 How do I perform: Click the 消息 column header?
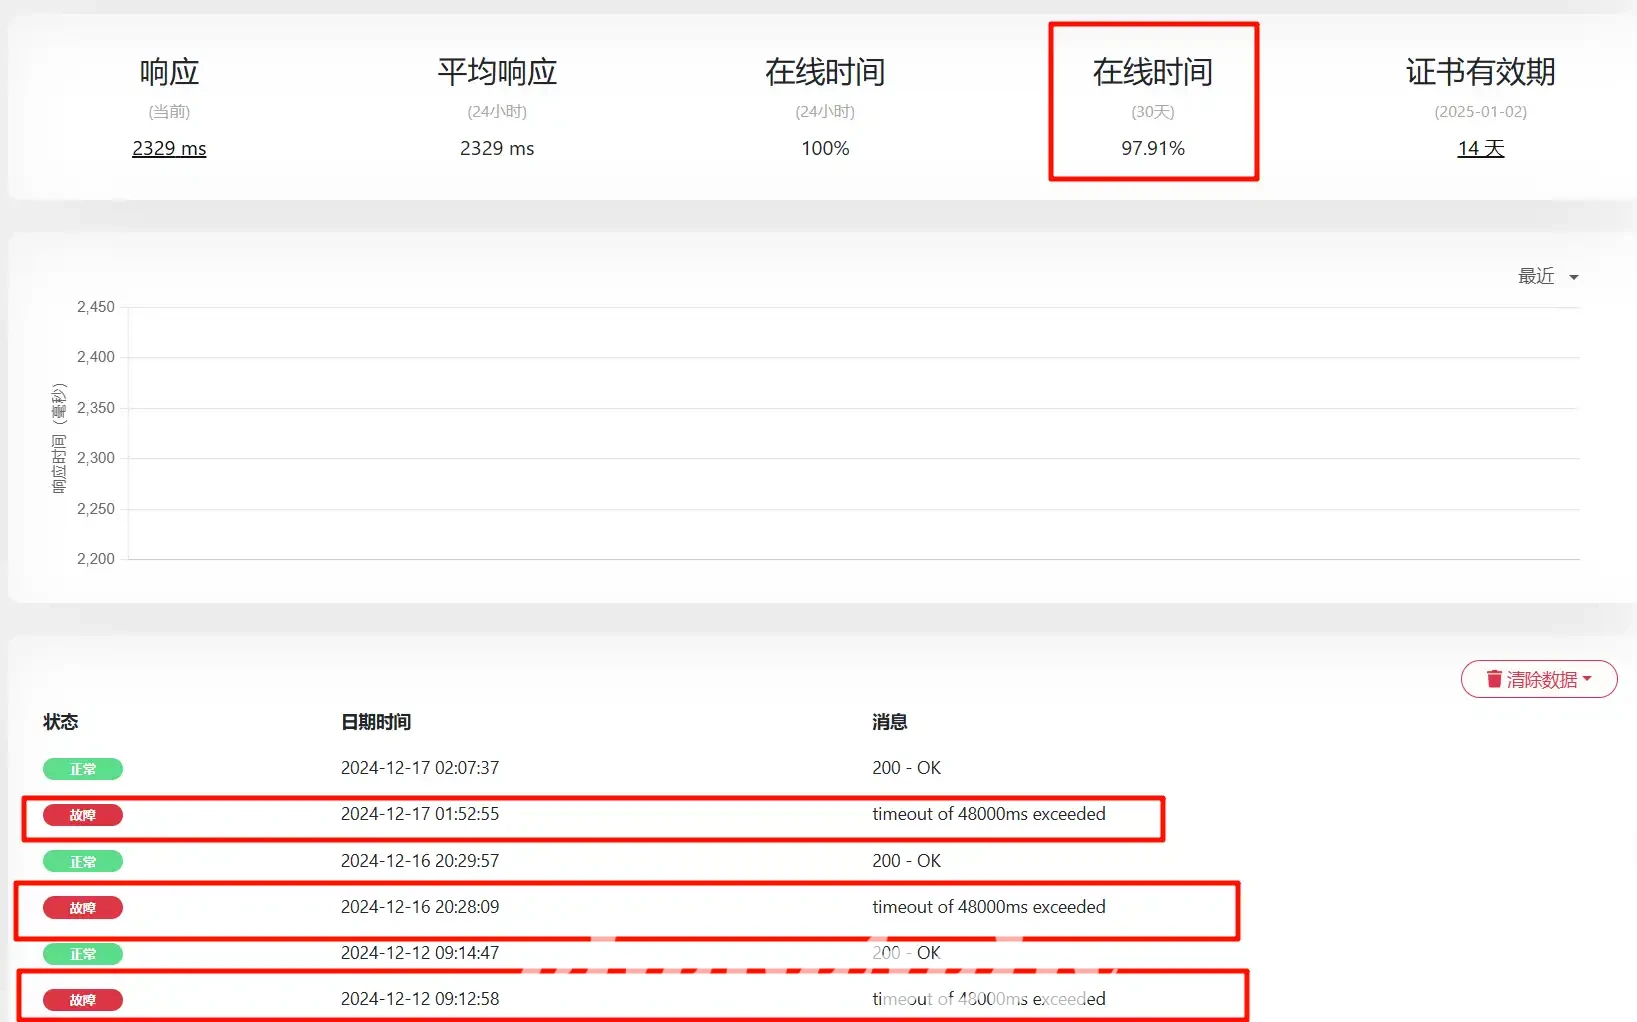click(889, 722)
